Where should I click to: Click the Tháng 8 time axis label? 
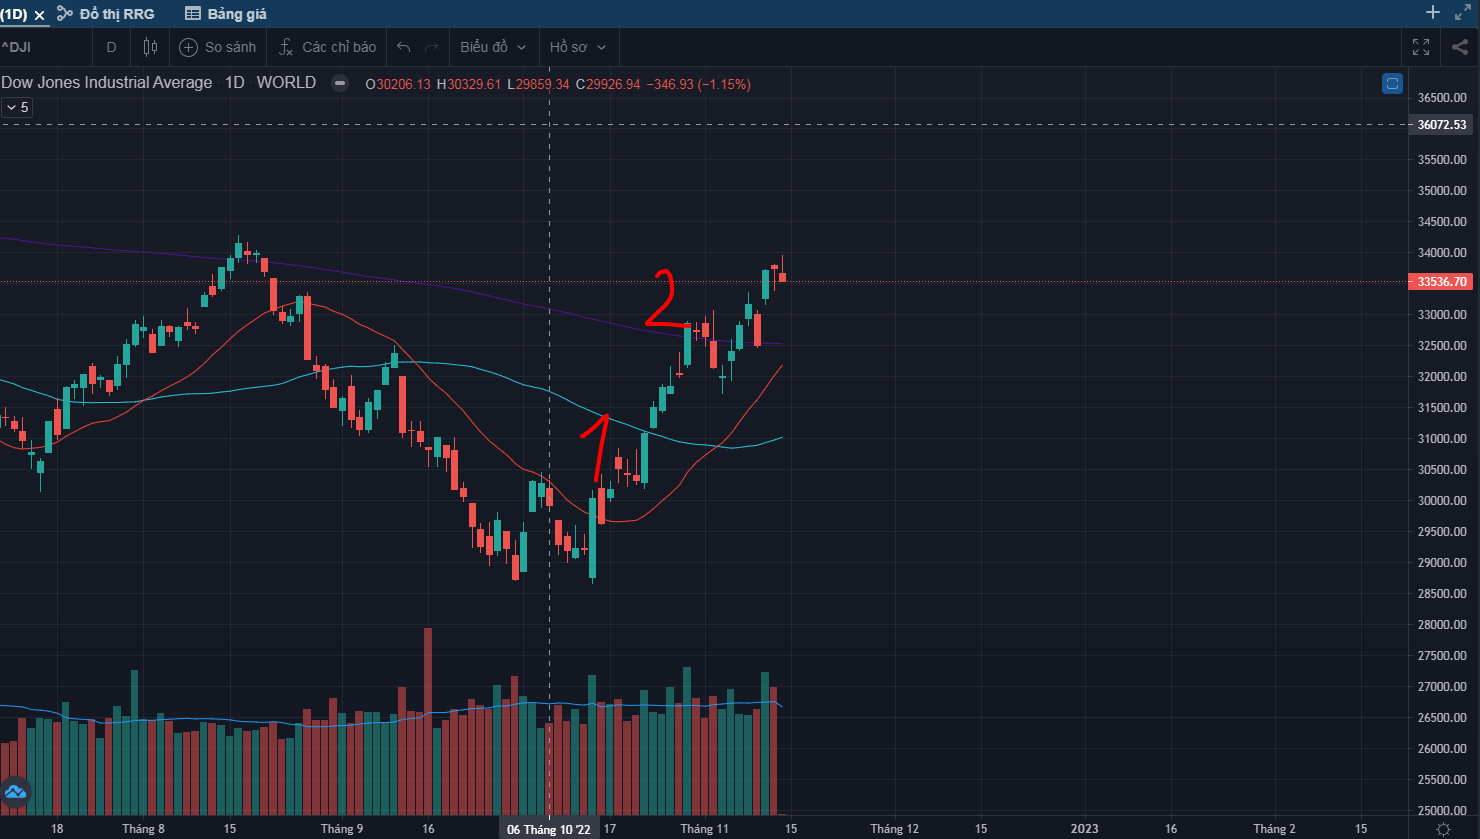click(143, 829)
